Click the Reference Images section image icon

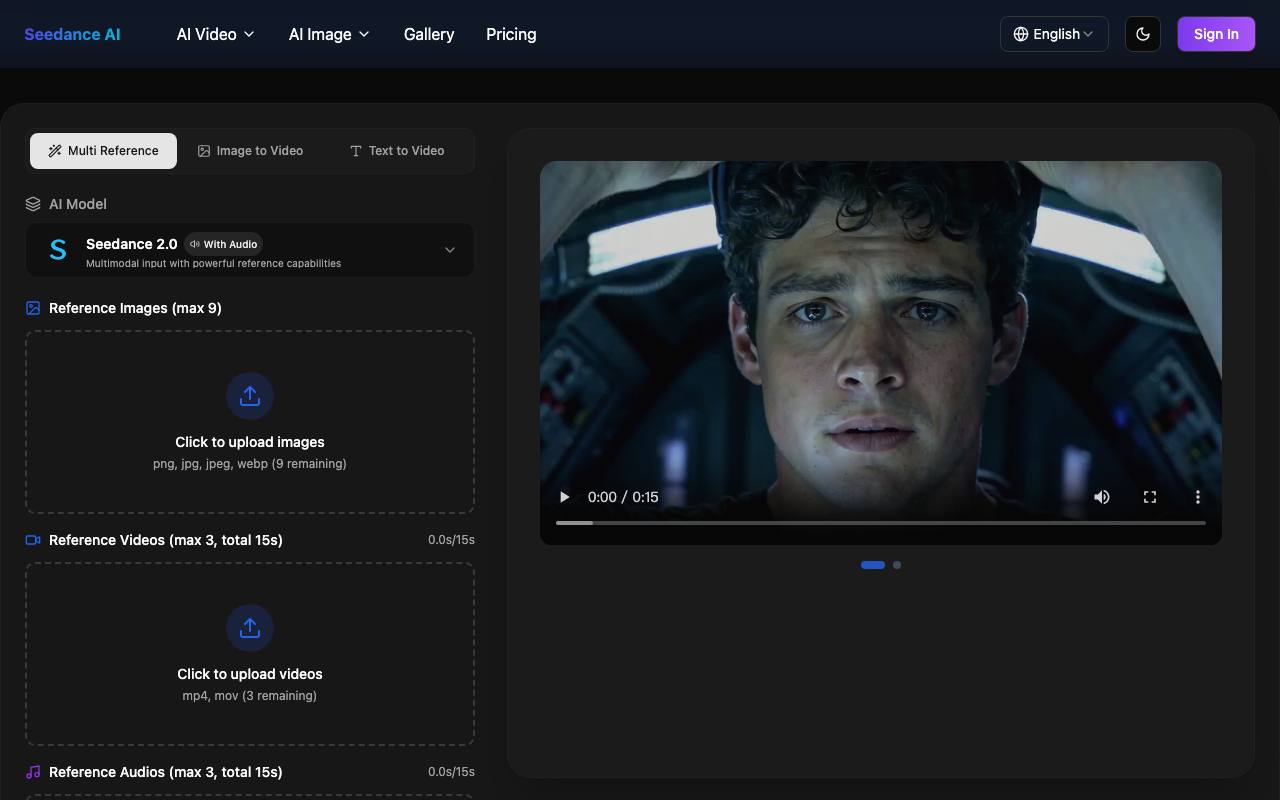coord(33,308)
